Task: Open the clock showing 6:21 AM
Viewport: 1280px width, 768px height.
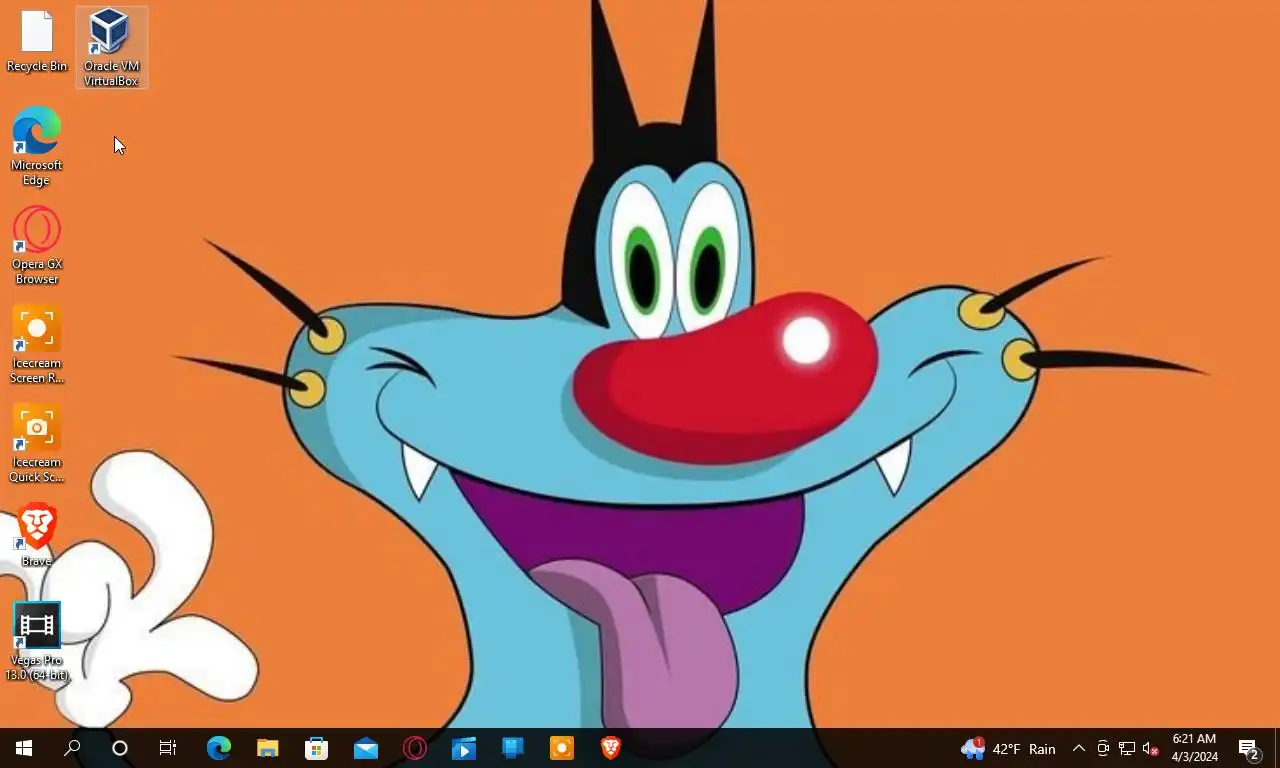Action: (1194, 748)
